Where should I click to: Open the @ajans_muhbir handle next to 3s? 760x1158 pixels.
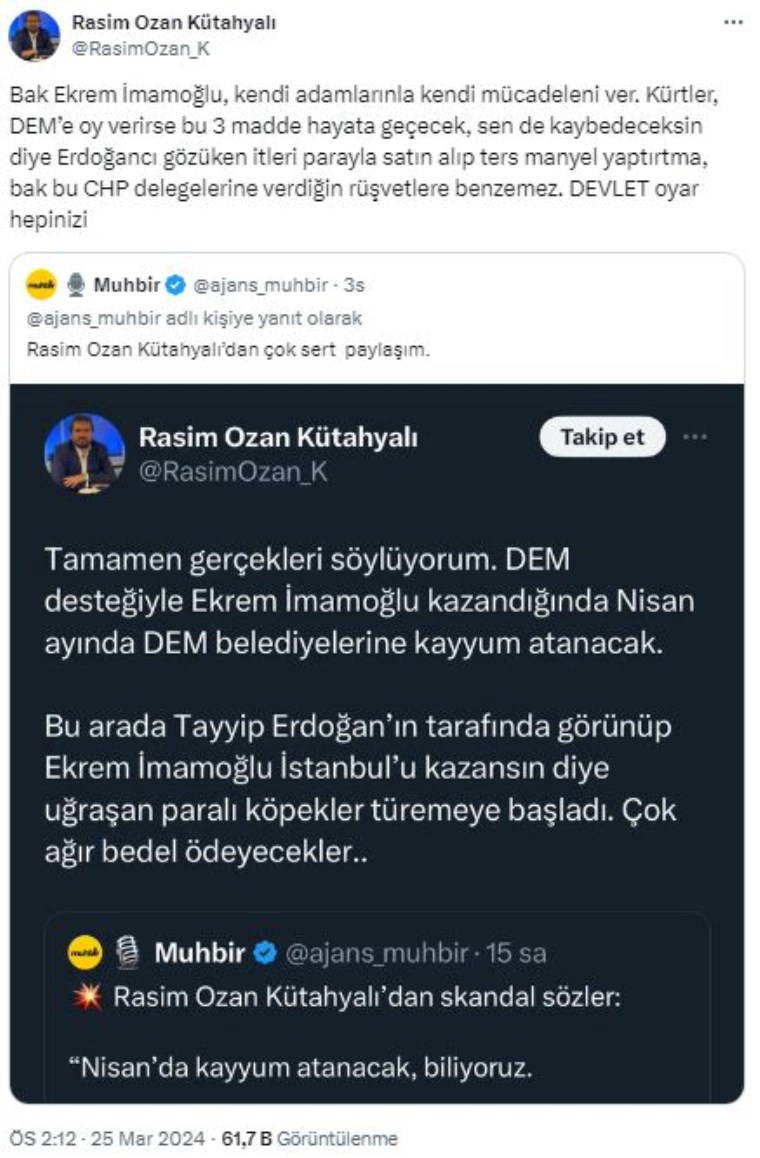pos(262,286)
